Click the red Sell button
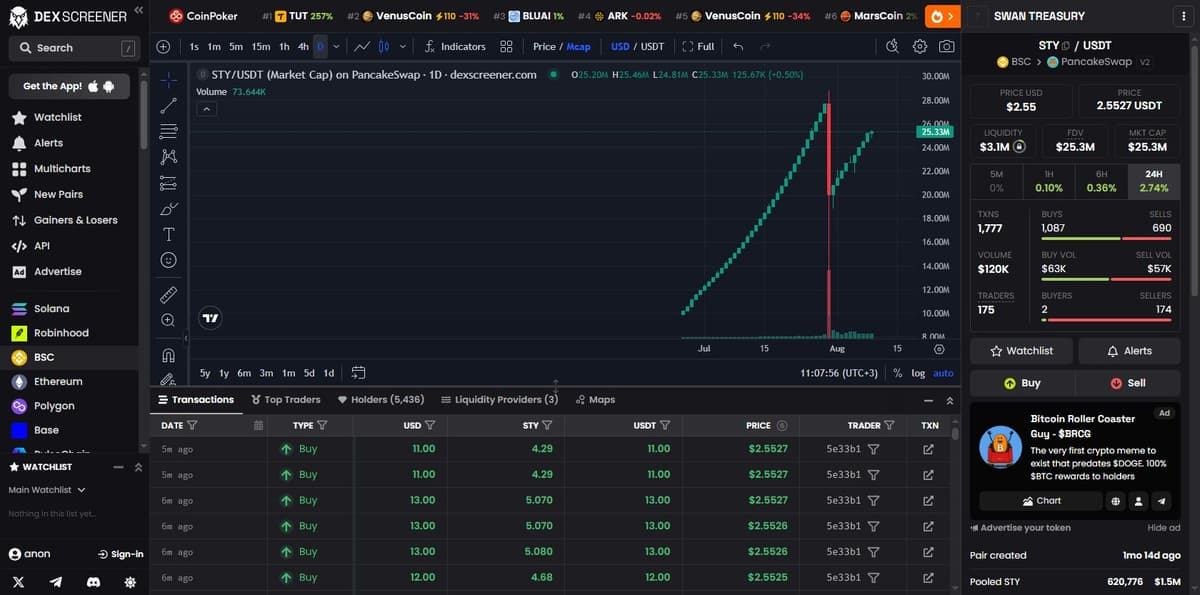1200x595 pixels. (x=1128, y=383)
